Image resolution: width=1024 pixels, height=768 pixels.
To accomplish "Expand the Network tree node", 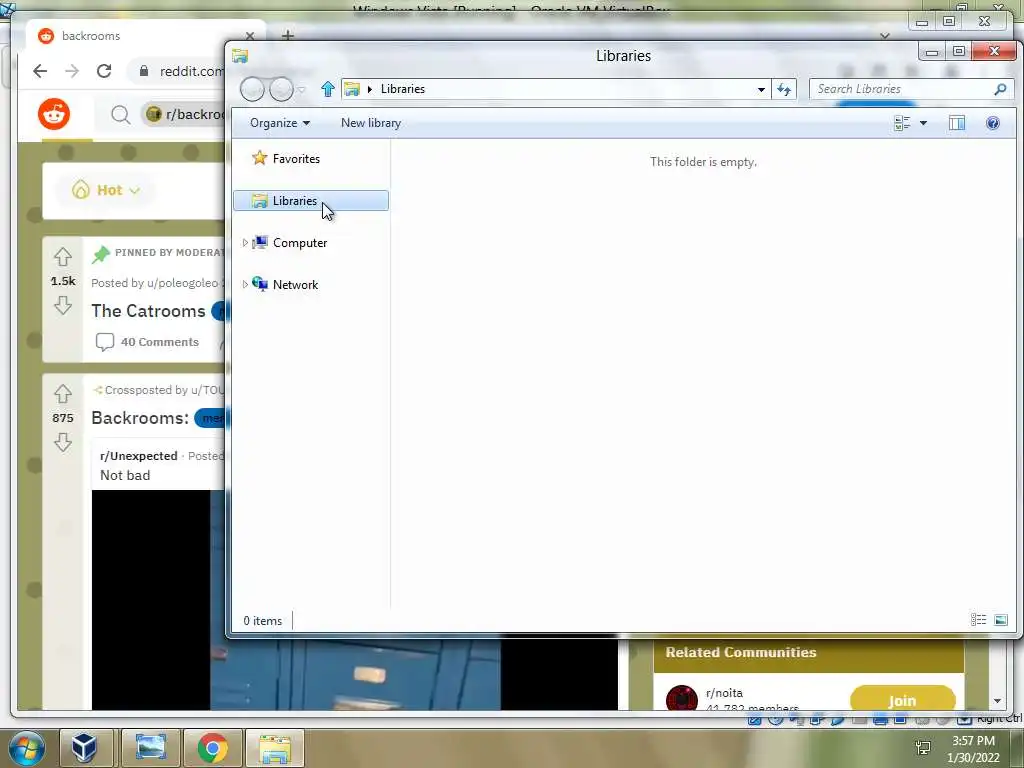I will coord(245,285).
